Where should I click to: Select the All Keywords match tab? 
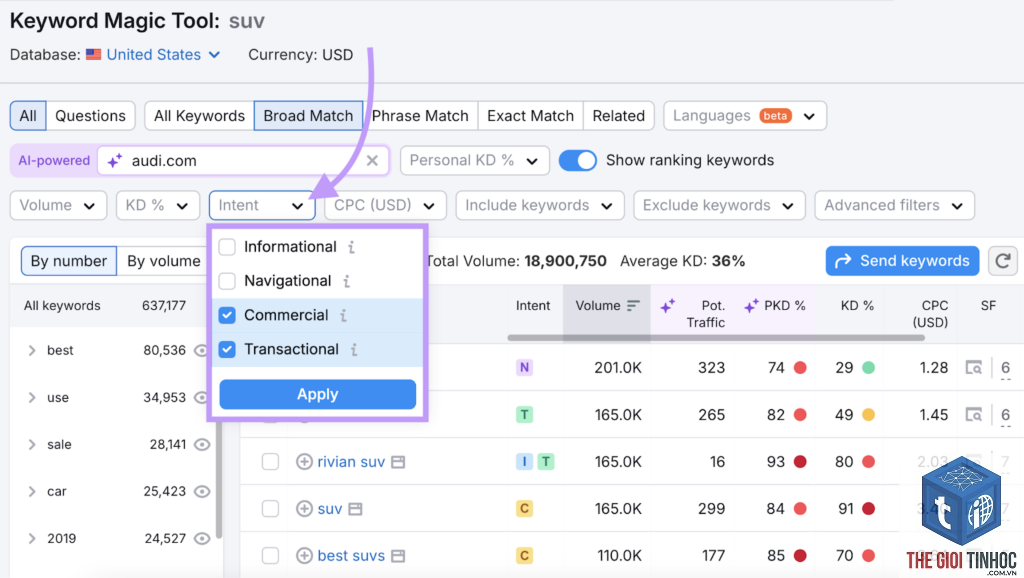point(199,116)
